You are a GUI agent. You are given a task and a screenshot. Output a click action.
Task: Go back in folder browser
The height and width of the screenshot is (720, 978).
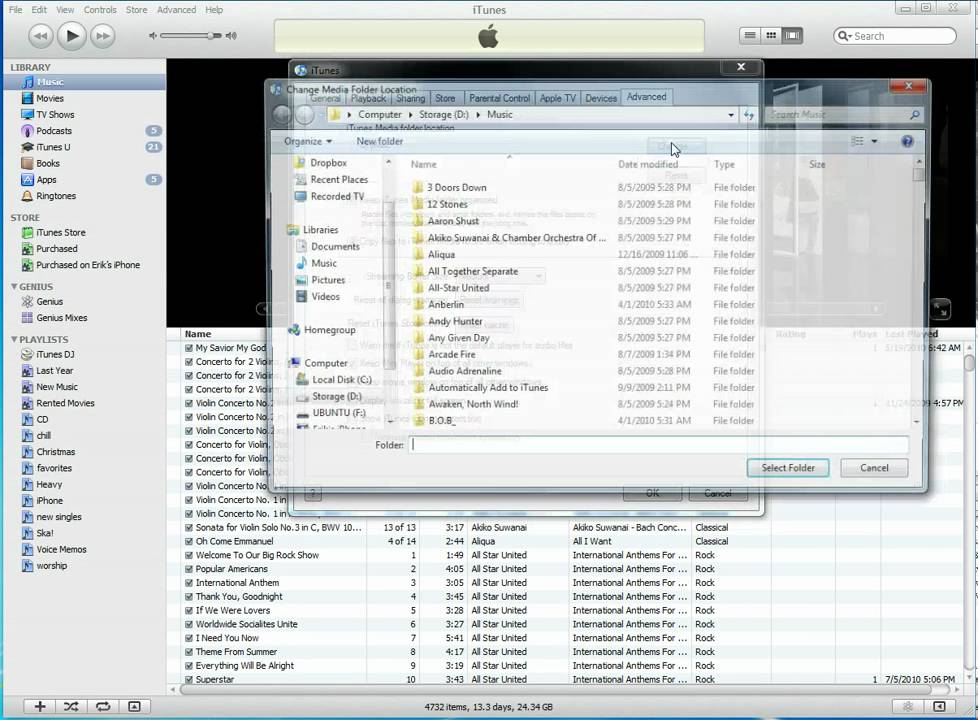tap(282, 115)
